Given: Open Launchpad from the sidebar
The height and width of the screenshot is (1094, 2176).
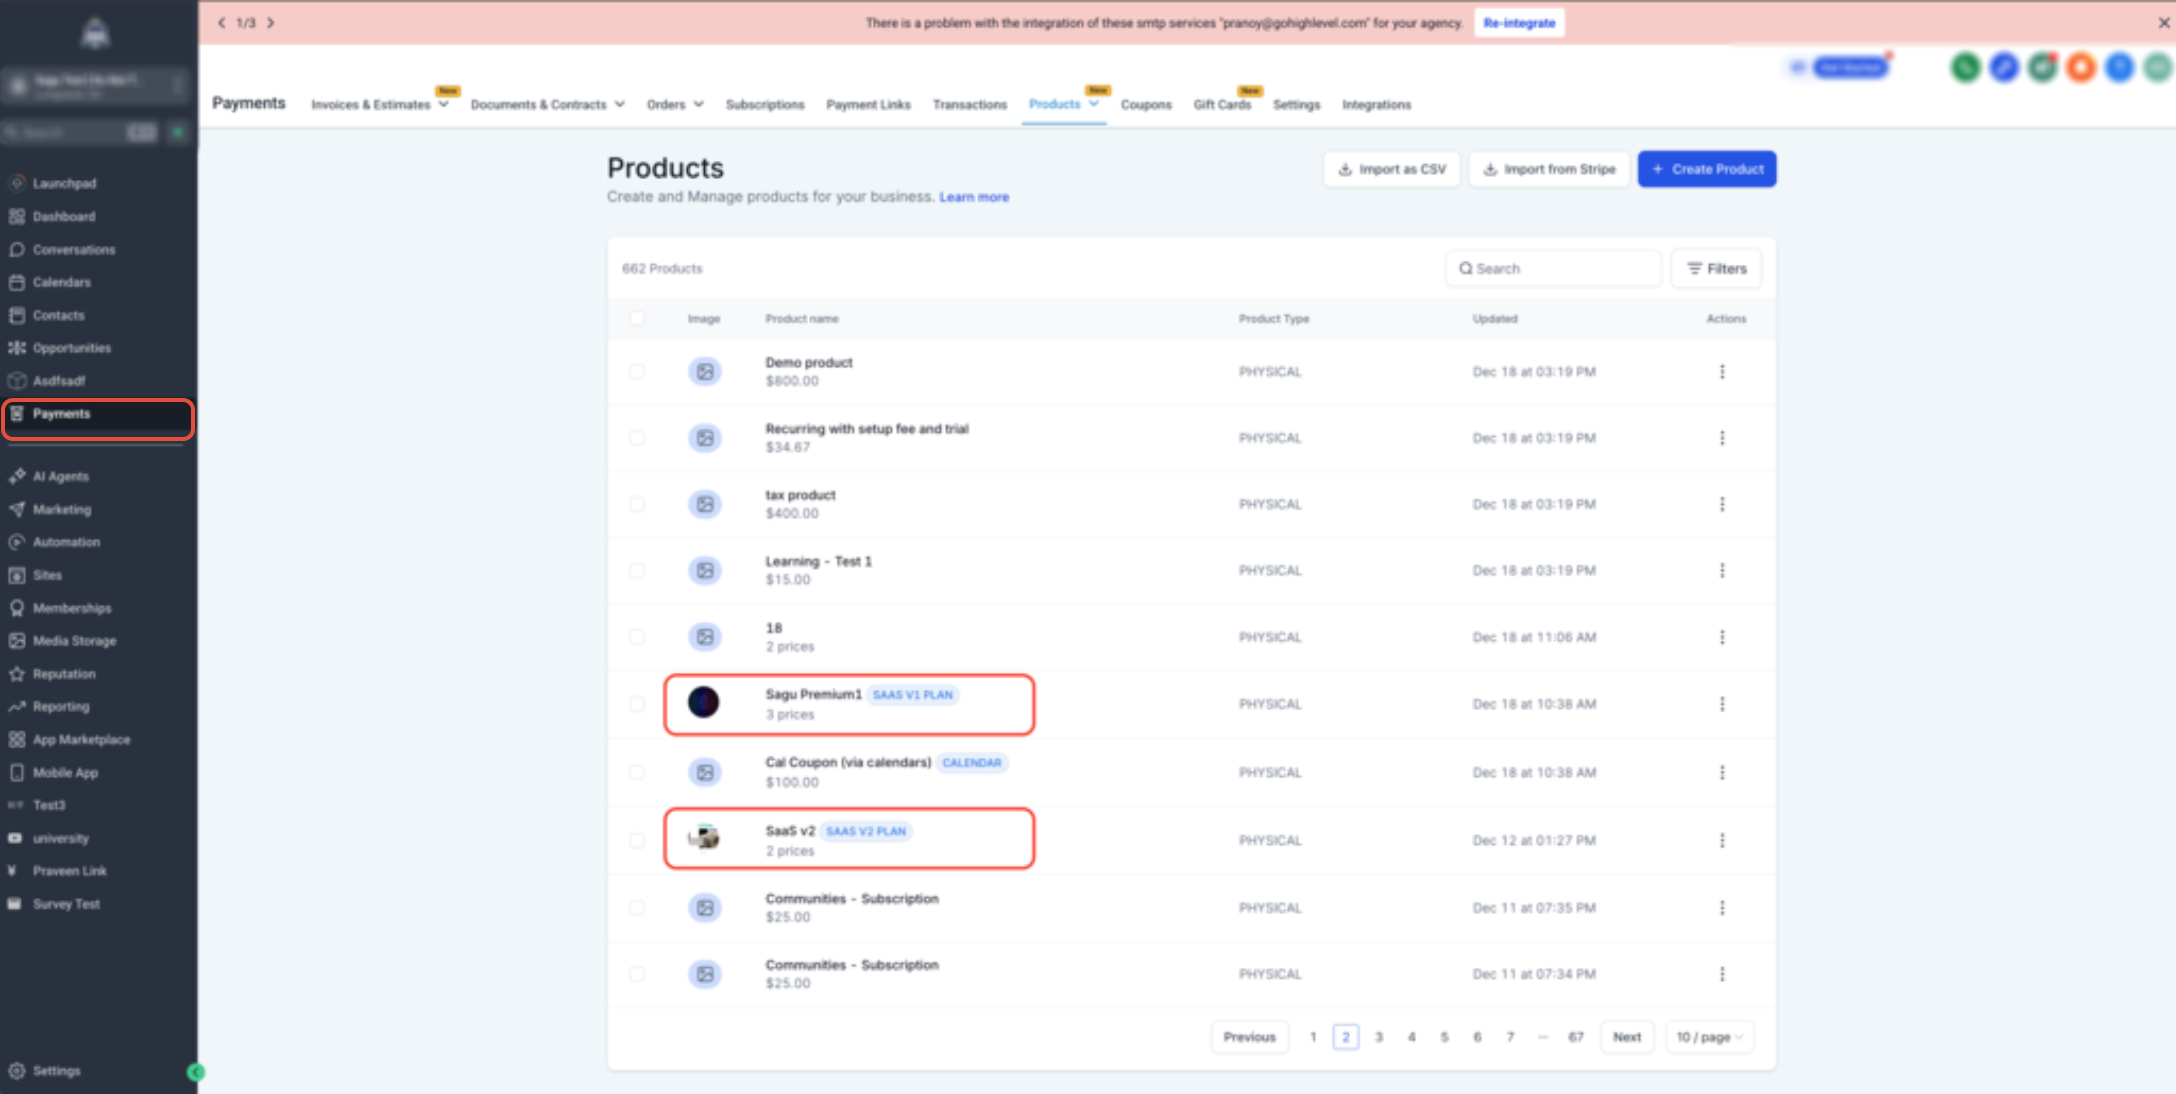Looking at the screenshot, I should point(64,183).
